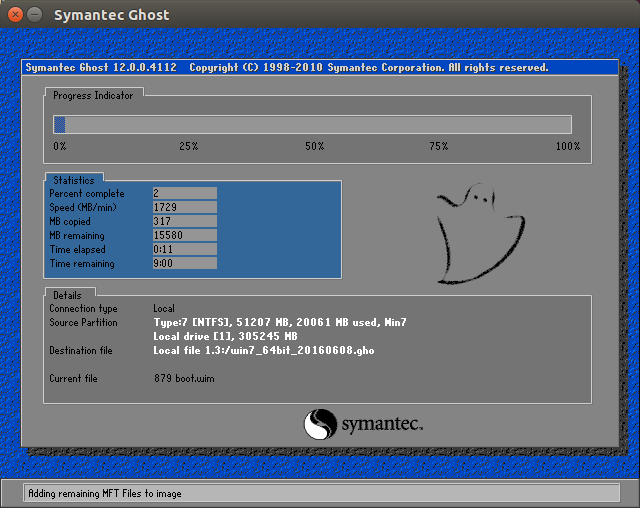Viewport: 640px width, 508px height.
Task: Click the 'Connection type' label
Action: tap(83, 309)
